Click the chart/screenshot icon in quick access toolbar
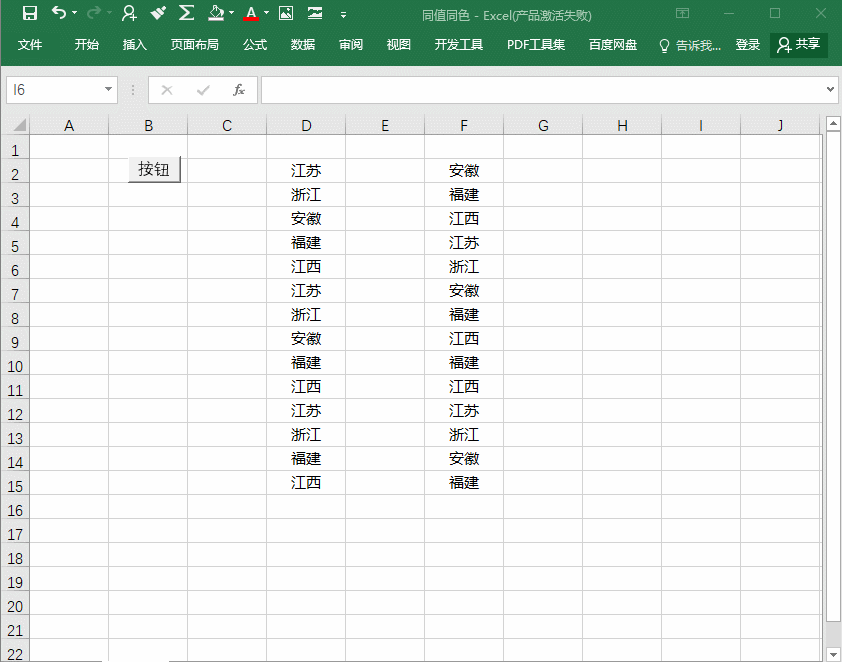Image resolution: width=842 pixels, height=662 pixels. pos(315,13)
